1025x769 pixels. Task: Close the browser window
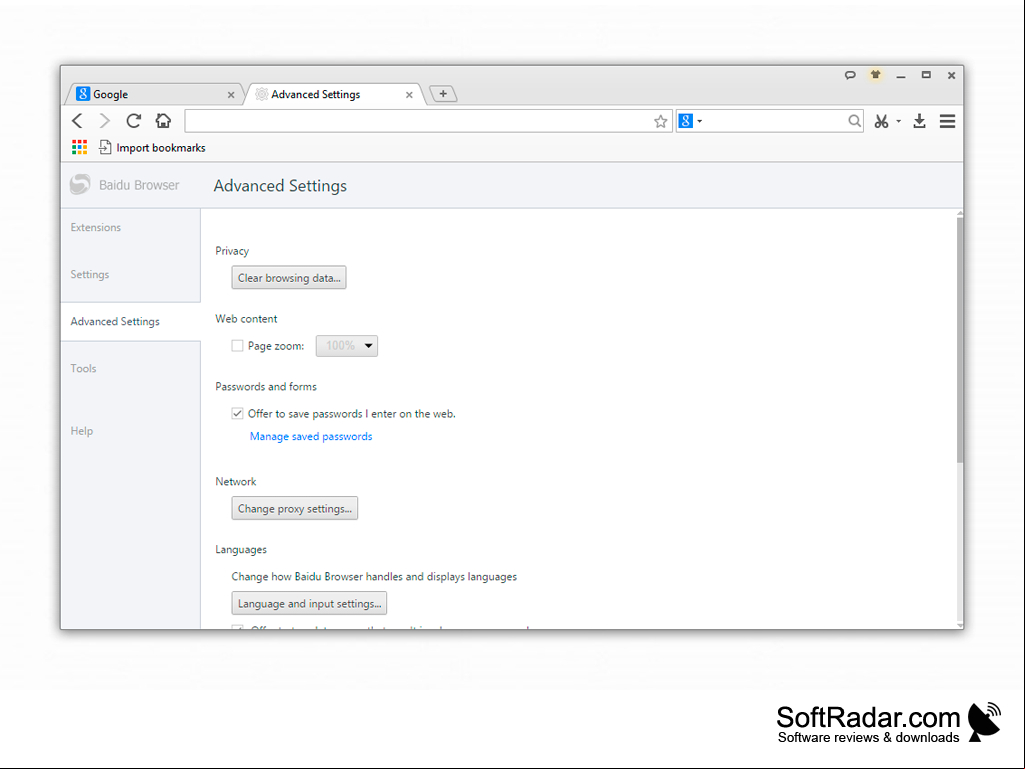coord(951,75)
